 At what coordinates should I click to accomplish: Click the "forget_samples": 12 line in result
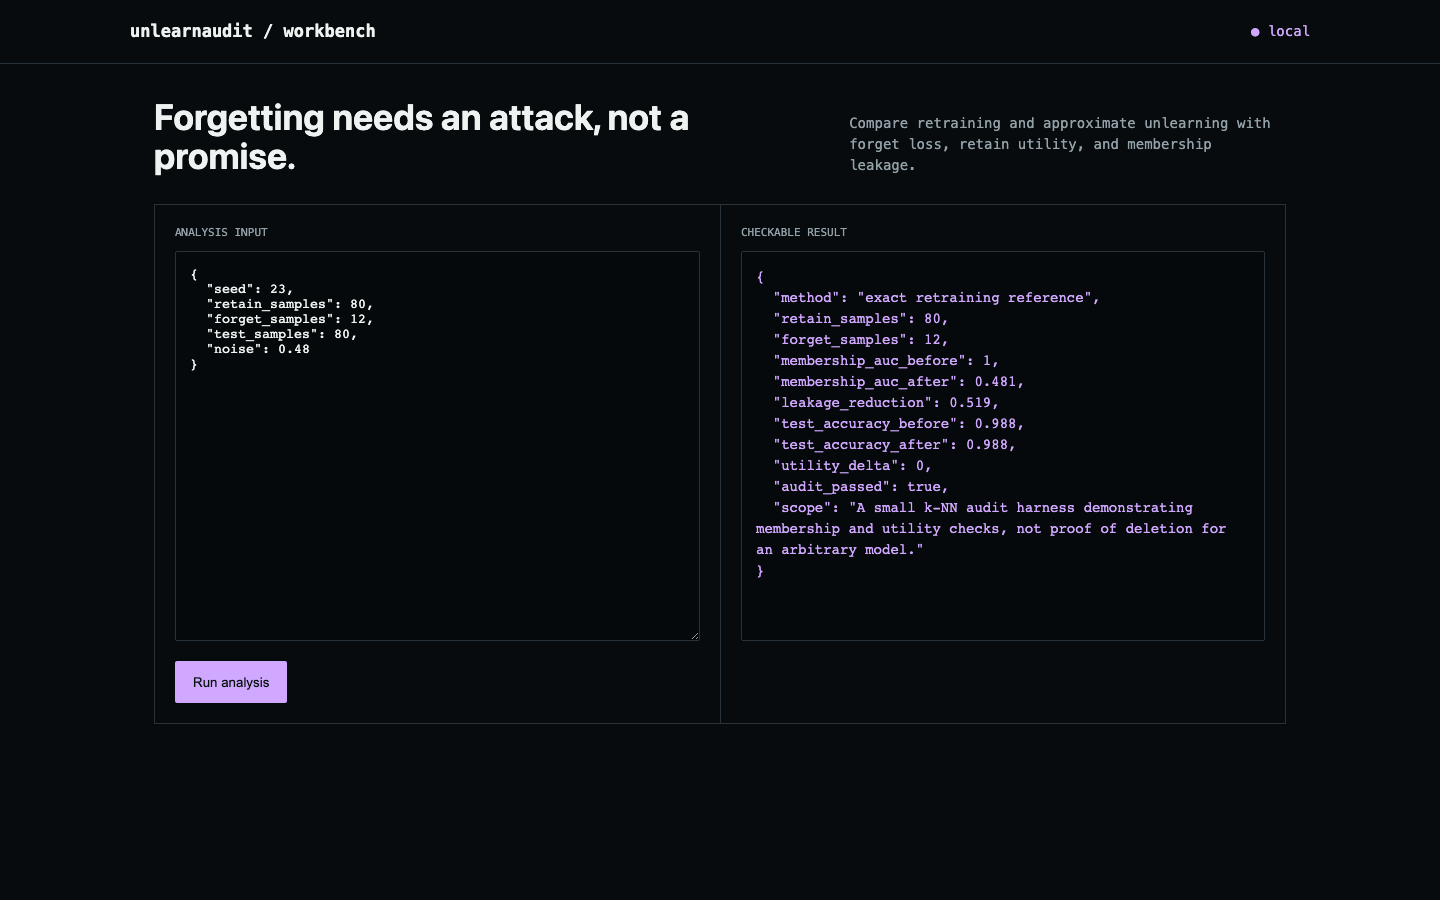tap(860, 339)
